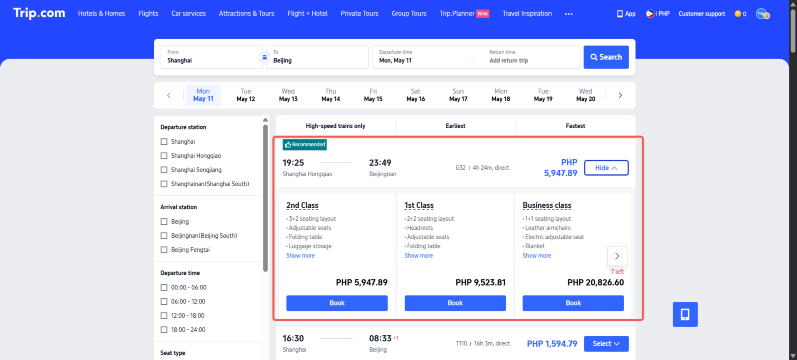This screenshot has height=360, width=797.
Task: Open Private Tours menu
Action: pyautogui.click(x=359, y=14)
